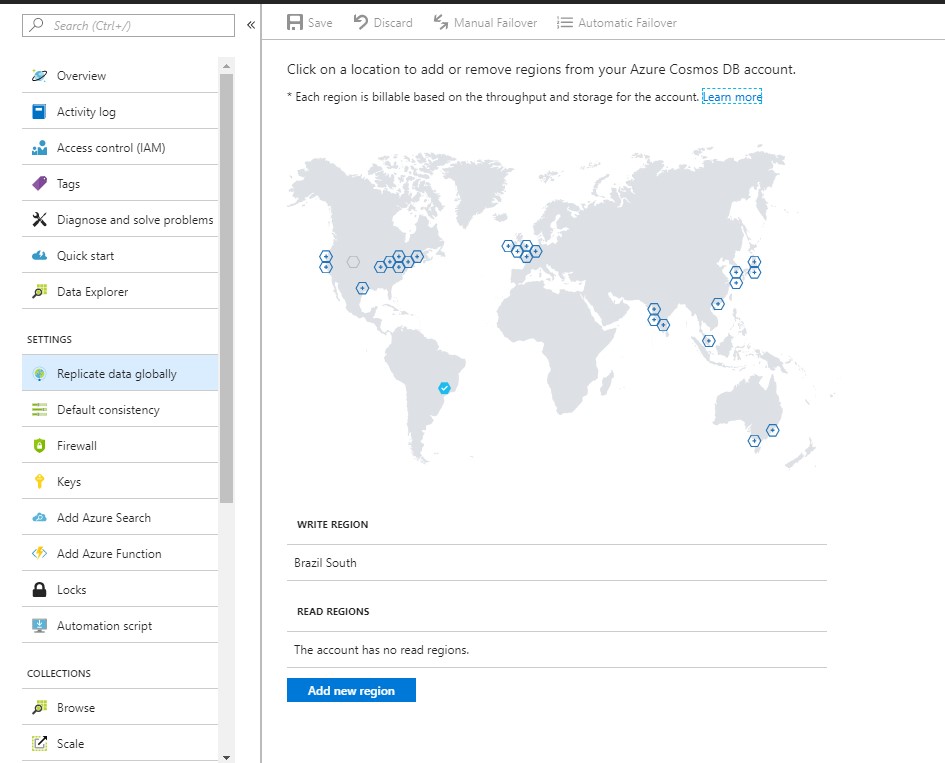Screen dimensions: 945x763
Task: Click the Save toolbar button
Action: click(310, 23)
